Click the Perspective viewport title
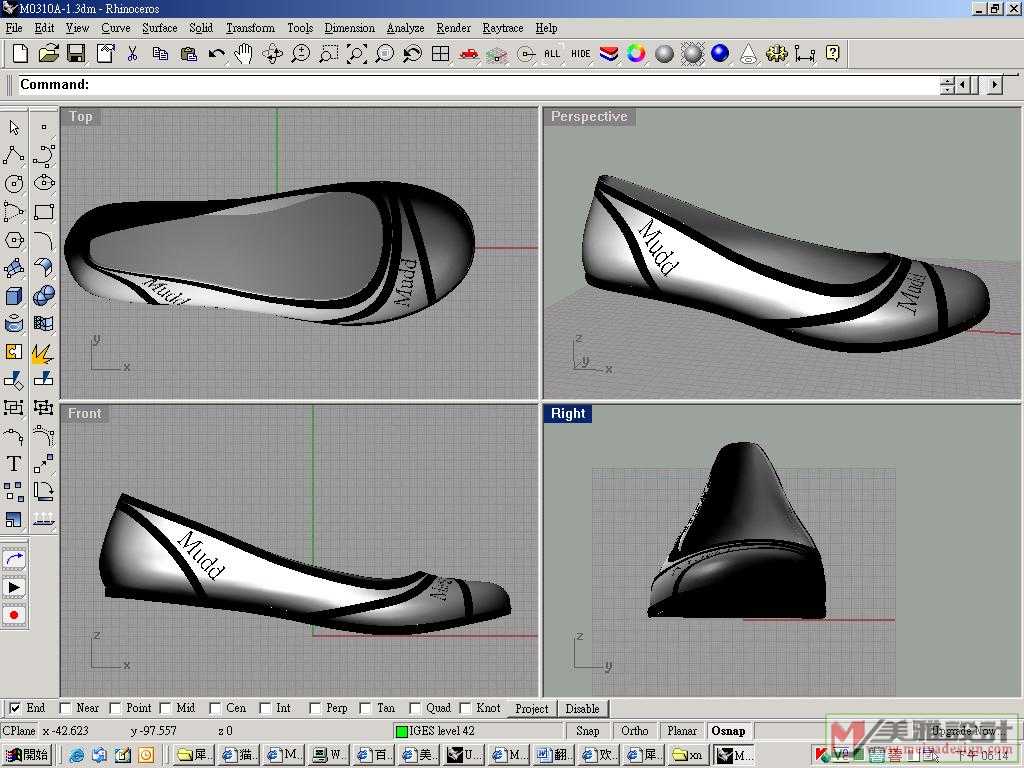1024x768 pixels. click(x=589, y=116)
